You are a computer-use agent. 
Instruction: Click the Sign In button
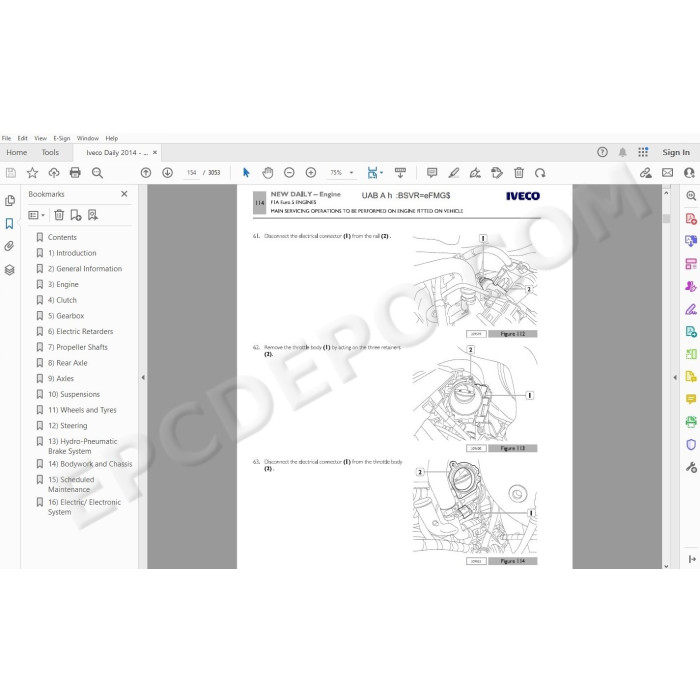click(676, 152)
